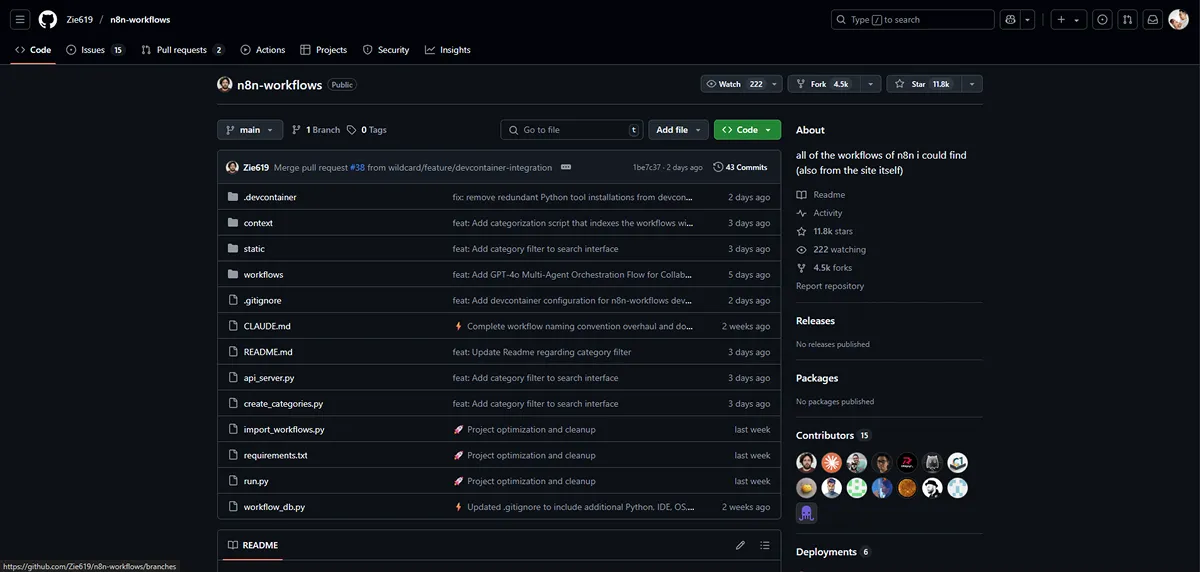Click the top search bar
Screen dimensions: 1200x573
click(913, 19)
